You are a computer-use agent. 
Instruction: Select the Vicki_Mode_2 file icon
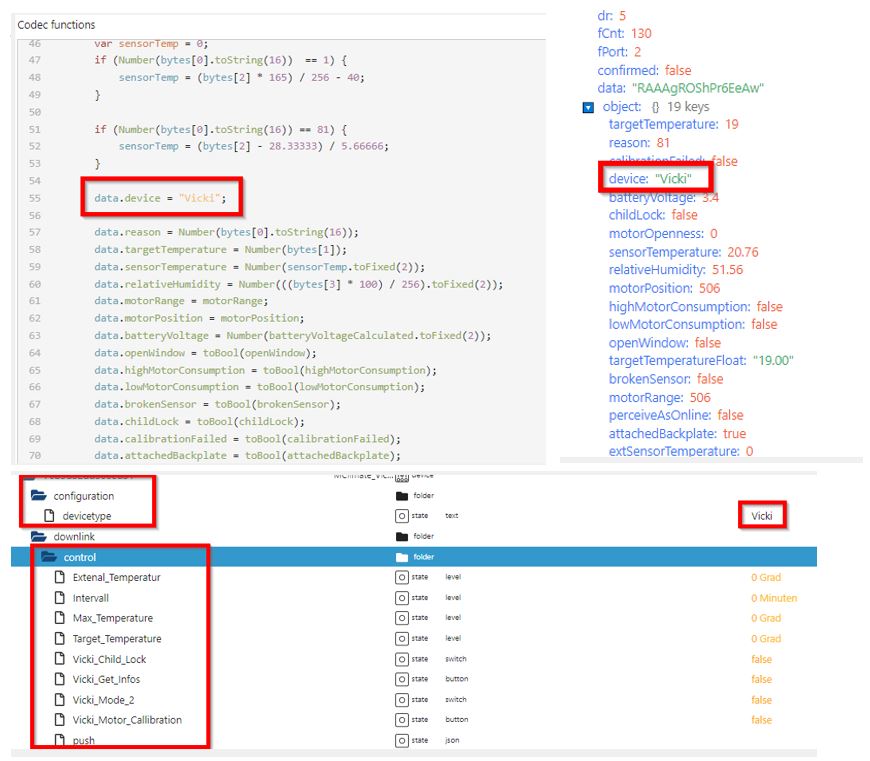[x=60, y=699]
